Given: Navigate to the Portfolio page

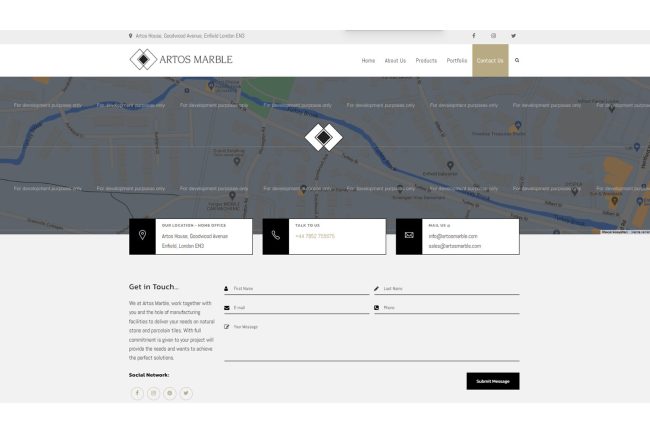Looking at the screenshot, I should tap(456, 60).
